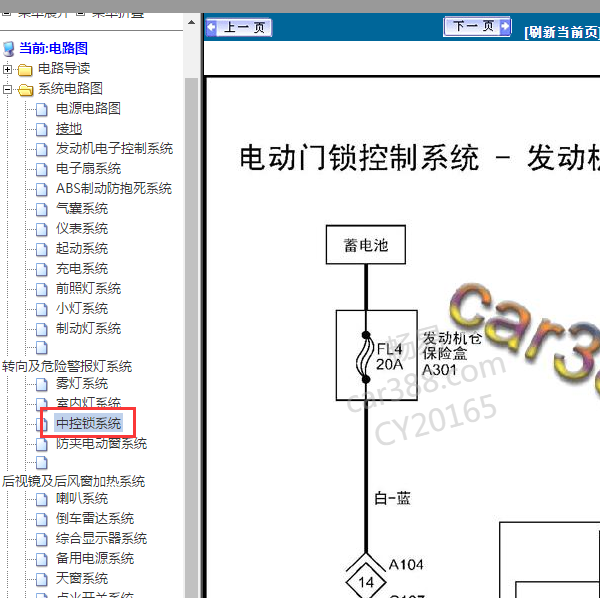Viewport: 600px width, 598px height.
Task: Open 转向及危险警报灯系统 diagram
Action: (67, 367)
